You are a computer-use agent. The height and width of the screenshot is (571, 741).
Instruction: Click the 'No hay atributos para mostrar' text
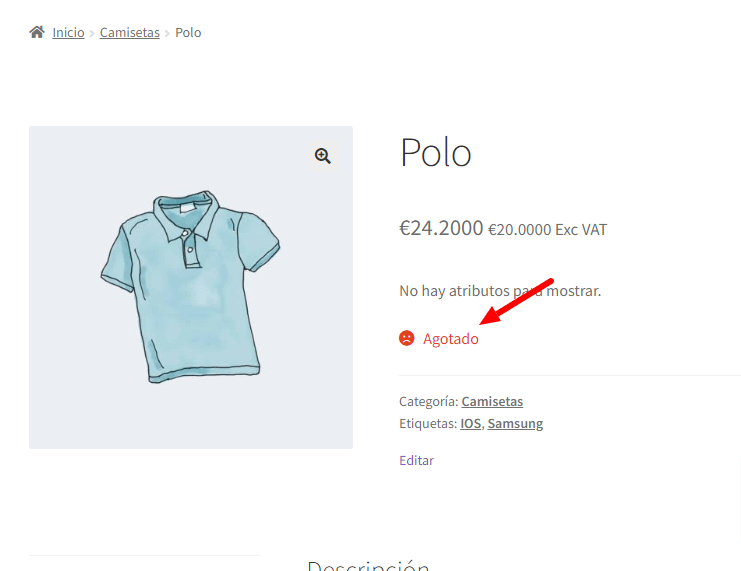(500, 291)
